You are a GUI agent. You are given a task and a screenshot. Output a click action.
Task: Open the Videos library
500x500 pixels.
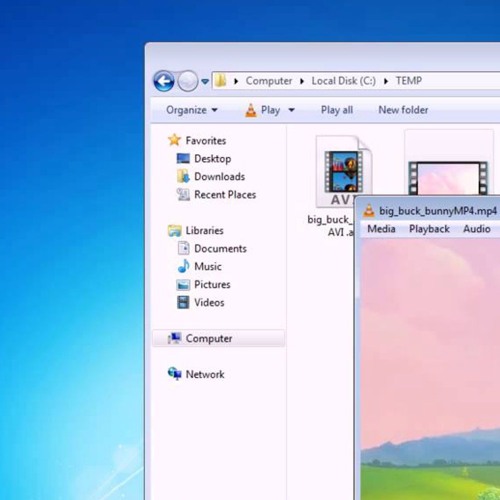(209, 303)
